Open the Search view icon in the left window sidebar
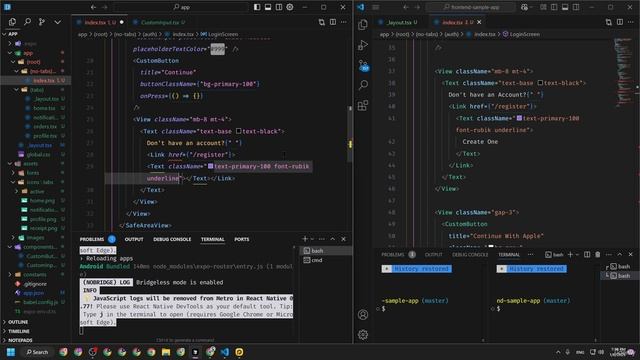This screenshot has height=360, width=640. click(27, 22)
